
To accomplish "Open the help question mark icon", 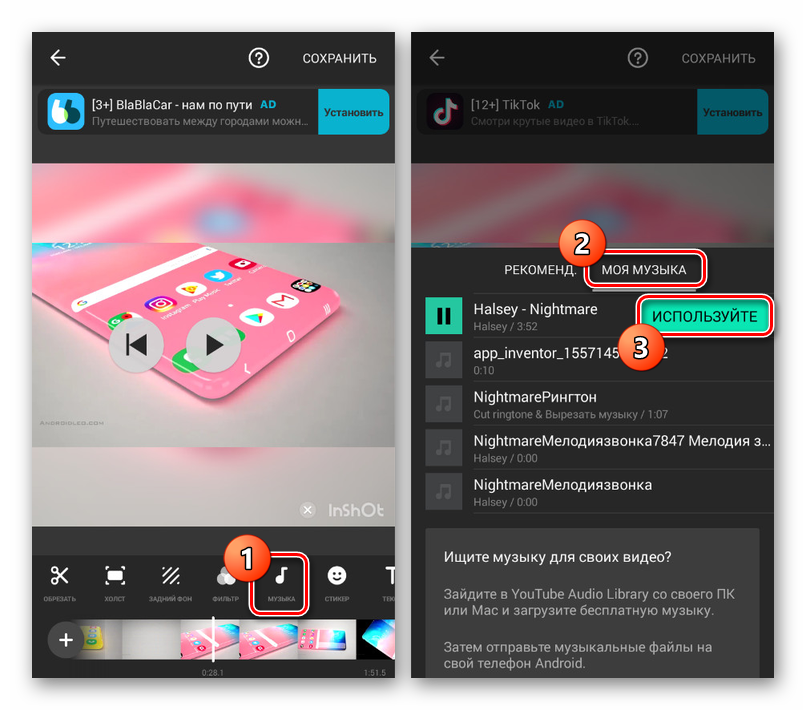I will 258,58.
